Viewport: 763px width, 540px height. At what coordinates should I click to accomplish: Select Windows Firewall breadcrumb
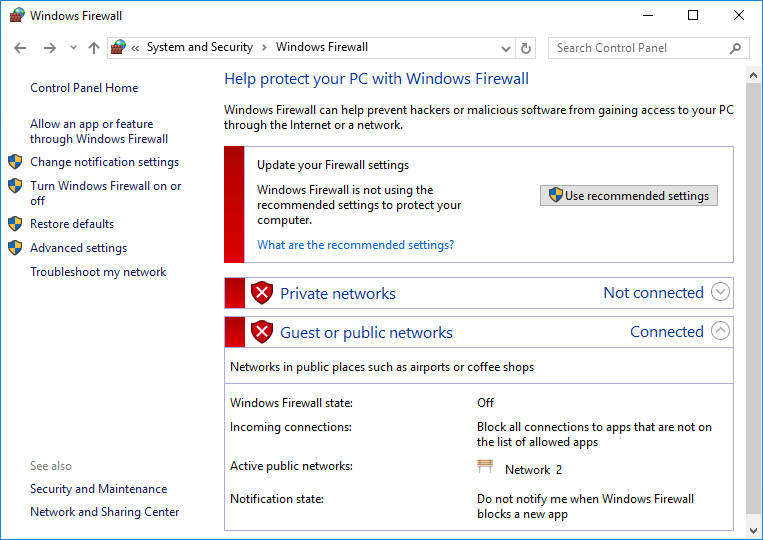point(322,47)
